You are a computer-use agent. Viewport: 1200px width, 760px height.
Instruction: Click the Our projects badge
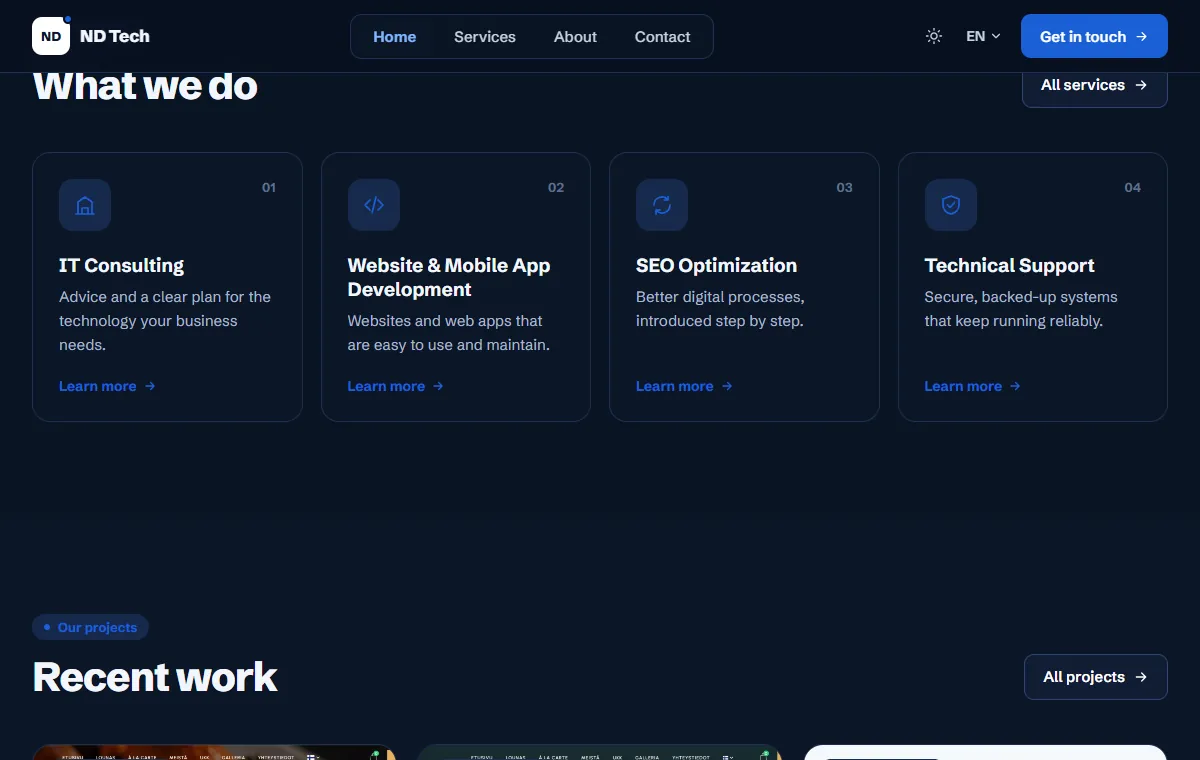[x=90, y=627]
